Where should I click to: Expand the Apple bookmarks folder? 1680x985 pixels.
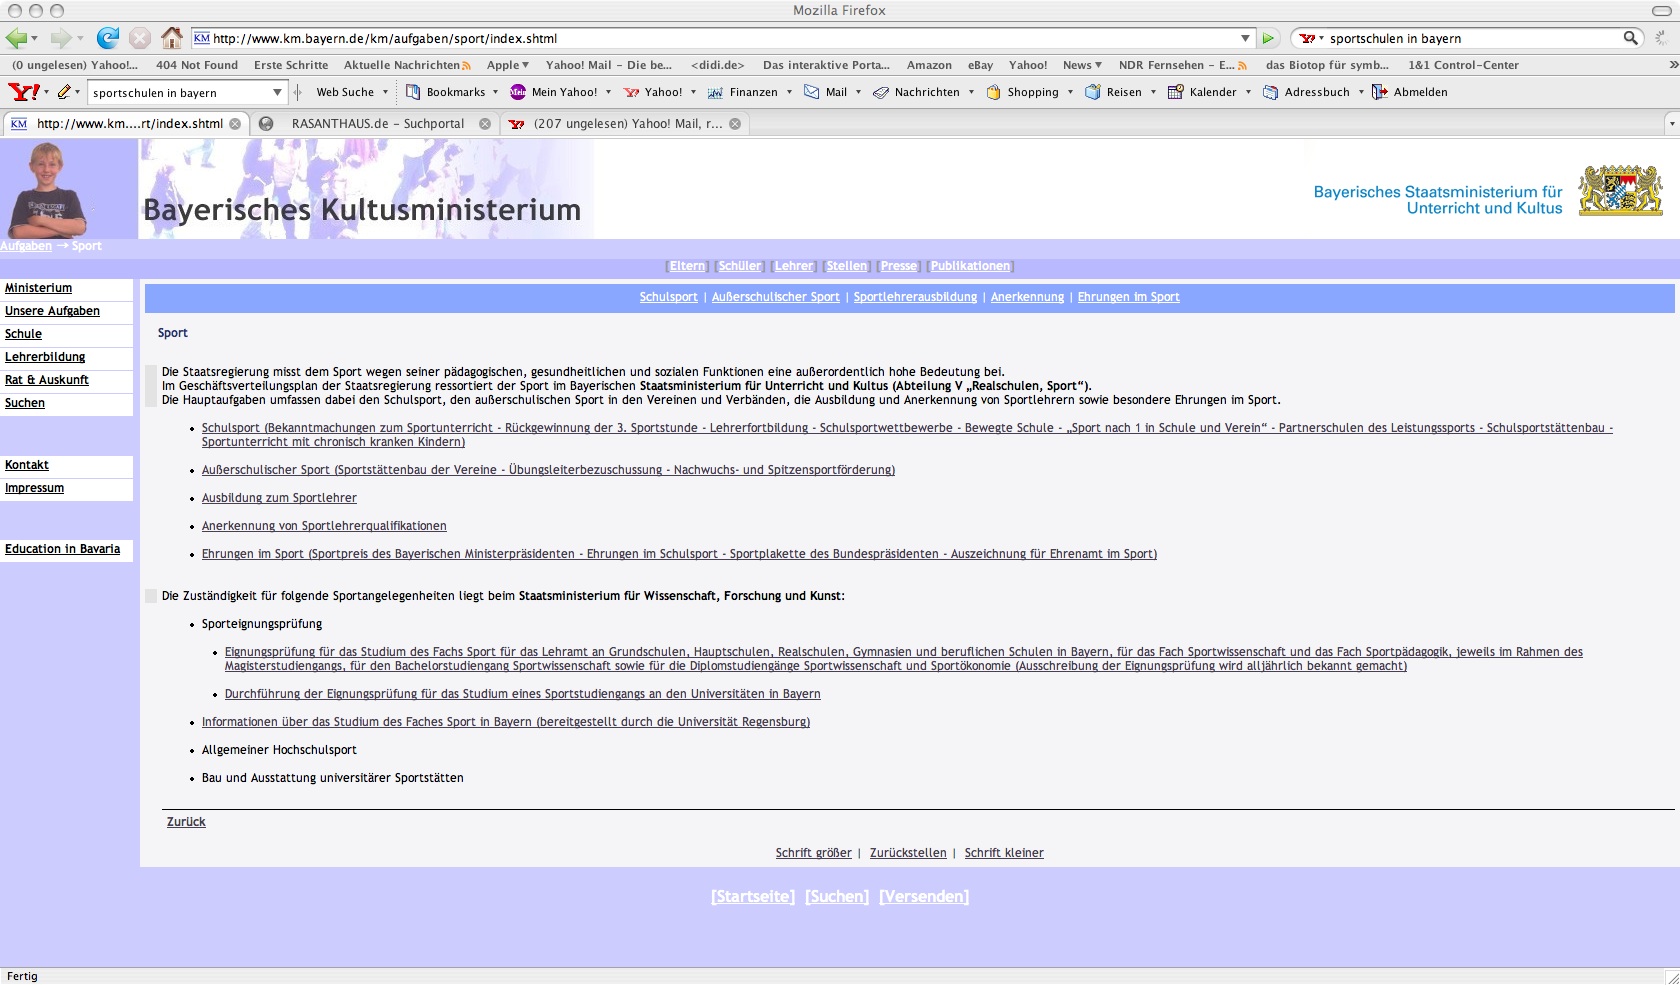[x=508, y=65]
